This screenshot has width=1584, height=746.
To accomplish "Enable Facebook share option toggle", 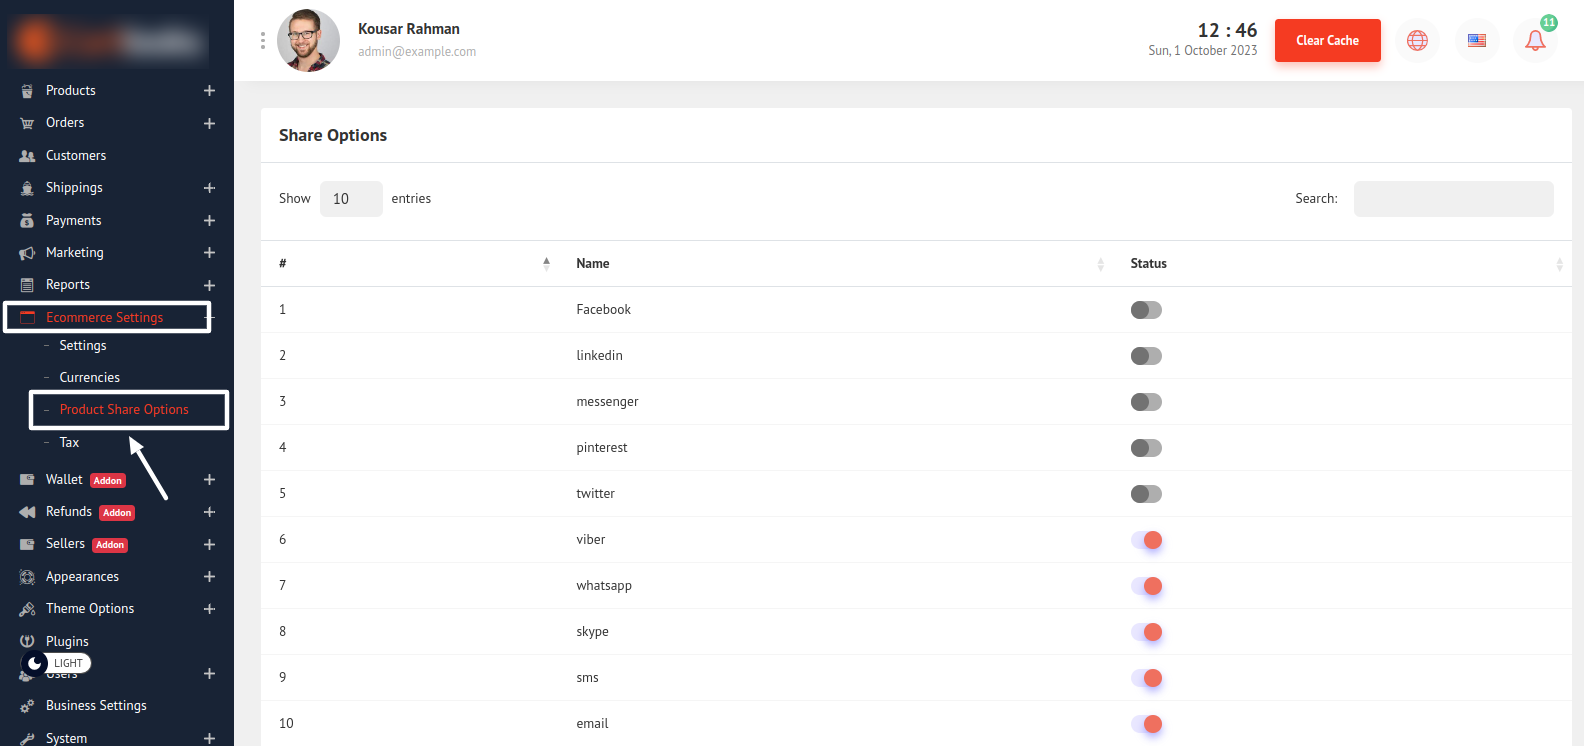I will (x=1146, y=310).
